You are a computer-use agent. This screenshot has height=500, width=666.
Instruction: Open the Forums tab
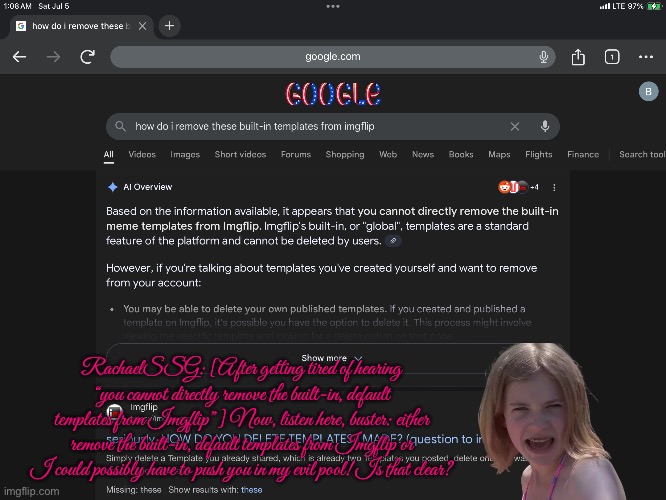[x=296, y=155]
